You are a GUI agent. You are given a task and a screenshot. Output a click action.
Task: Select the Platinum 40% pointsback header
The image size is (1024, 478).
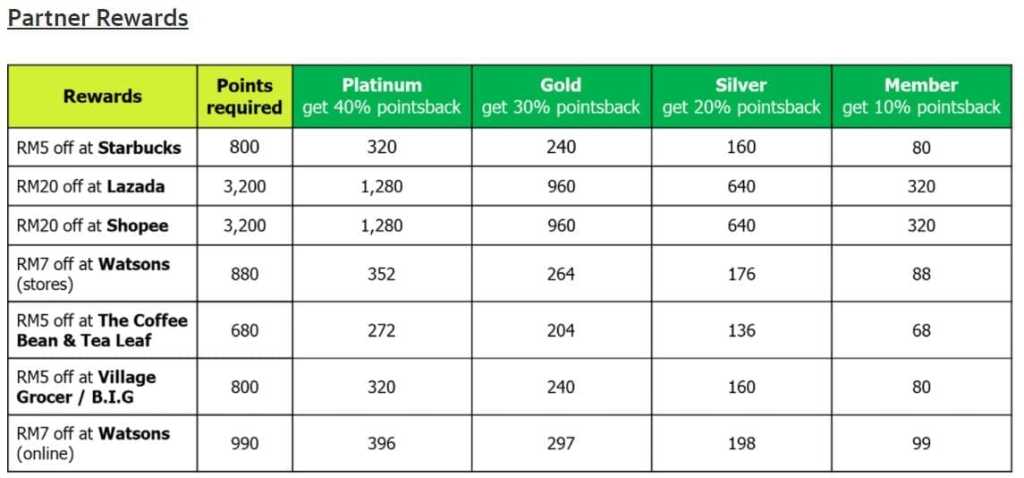click(381, 97)
